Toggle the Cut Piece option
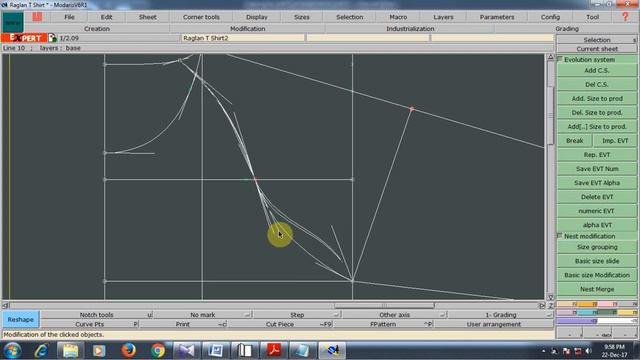Viewport: 640px width, 360px height. [x=280, y=324]
